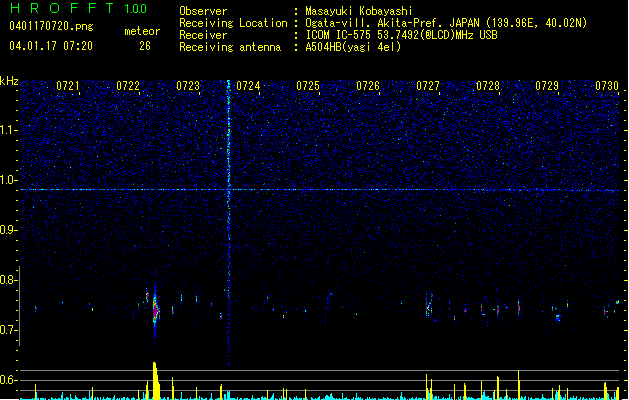Image resolution: width=629 pixels, height=400 pixels.
Task: Click the 'Receiver' label
Action: [x=203, y=35]
